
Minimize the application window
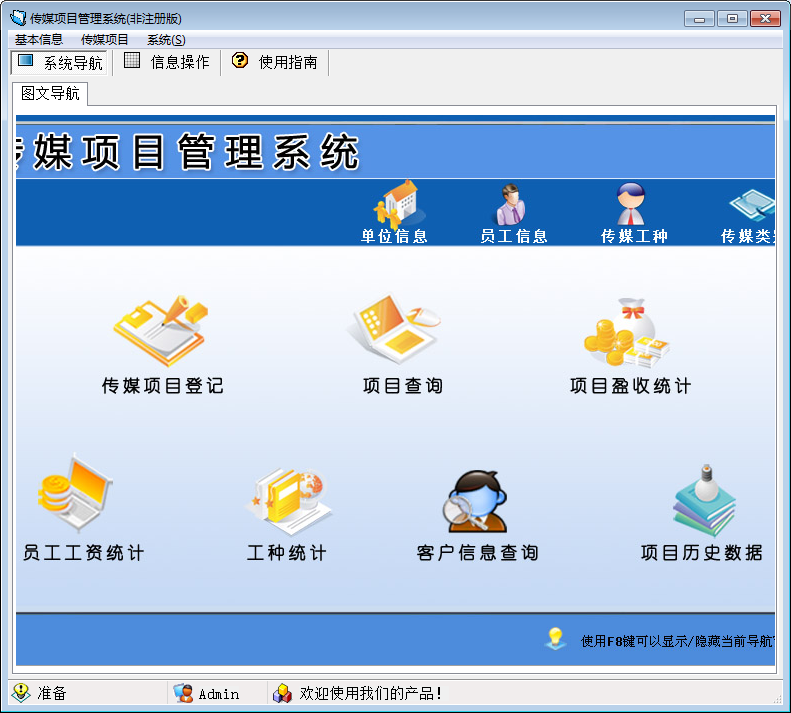coord(699,19)
